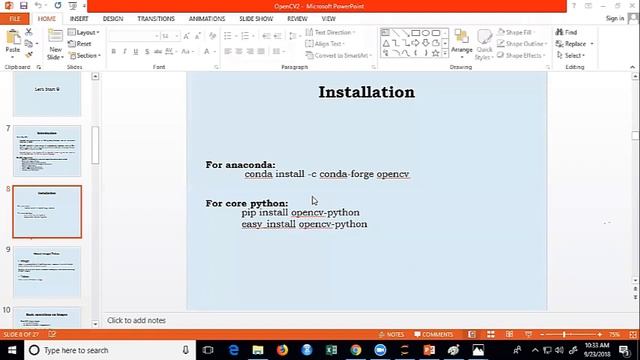This screenshot has height=360, width=640.
Task: Switch to the TRANSITIONS tab
Action: coord(156,19)
